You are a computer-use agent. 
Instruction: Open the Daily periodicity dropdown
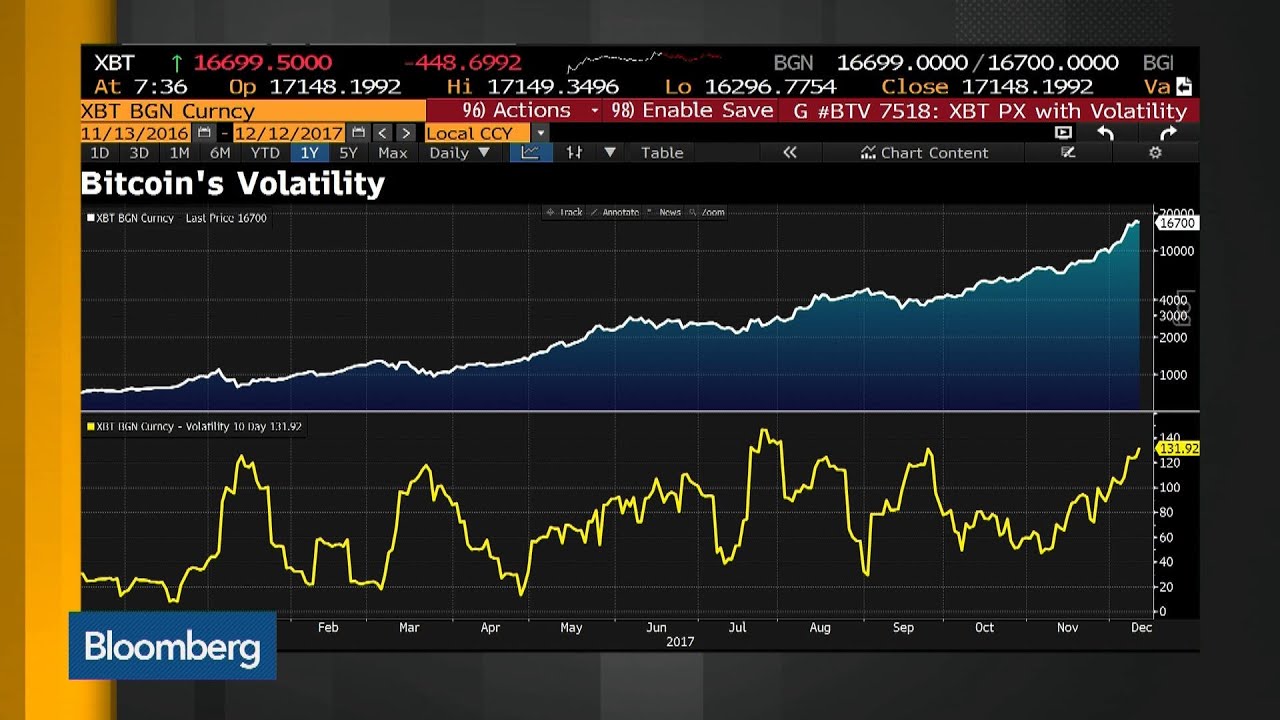click(459, 153)
